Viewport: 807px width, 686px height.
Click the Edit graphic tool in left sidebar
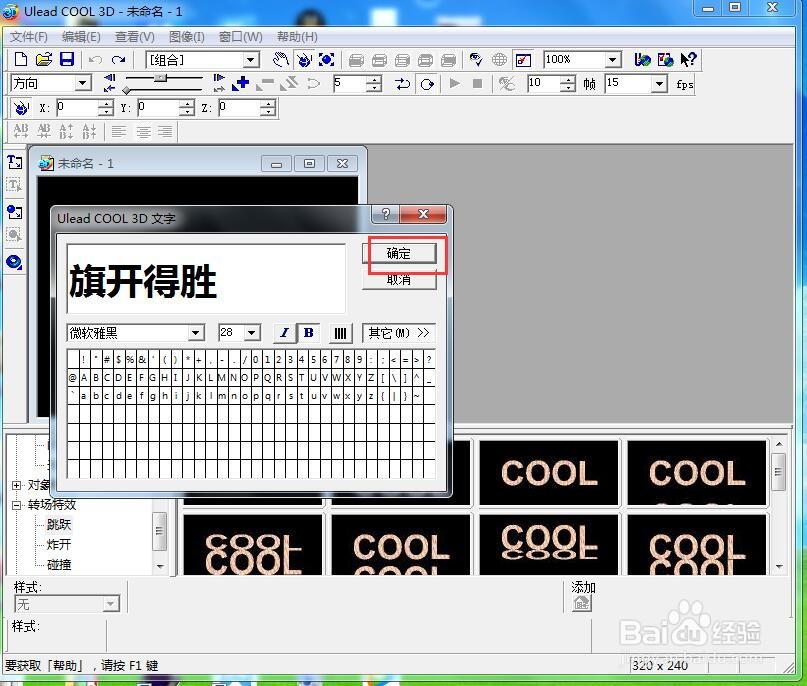point(14,235)
